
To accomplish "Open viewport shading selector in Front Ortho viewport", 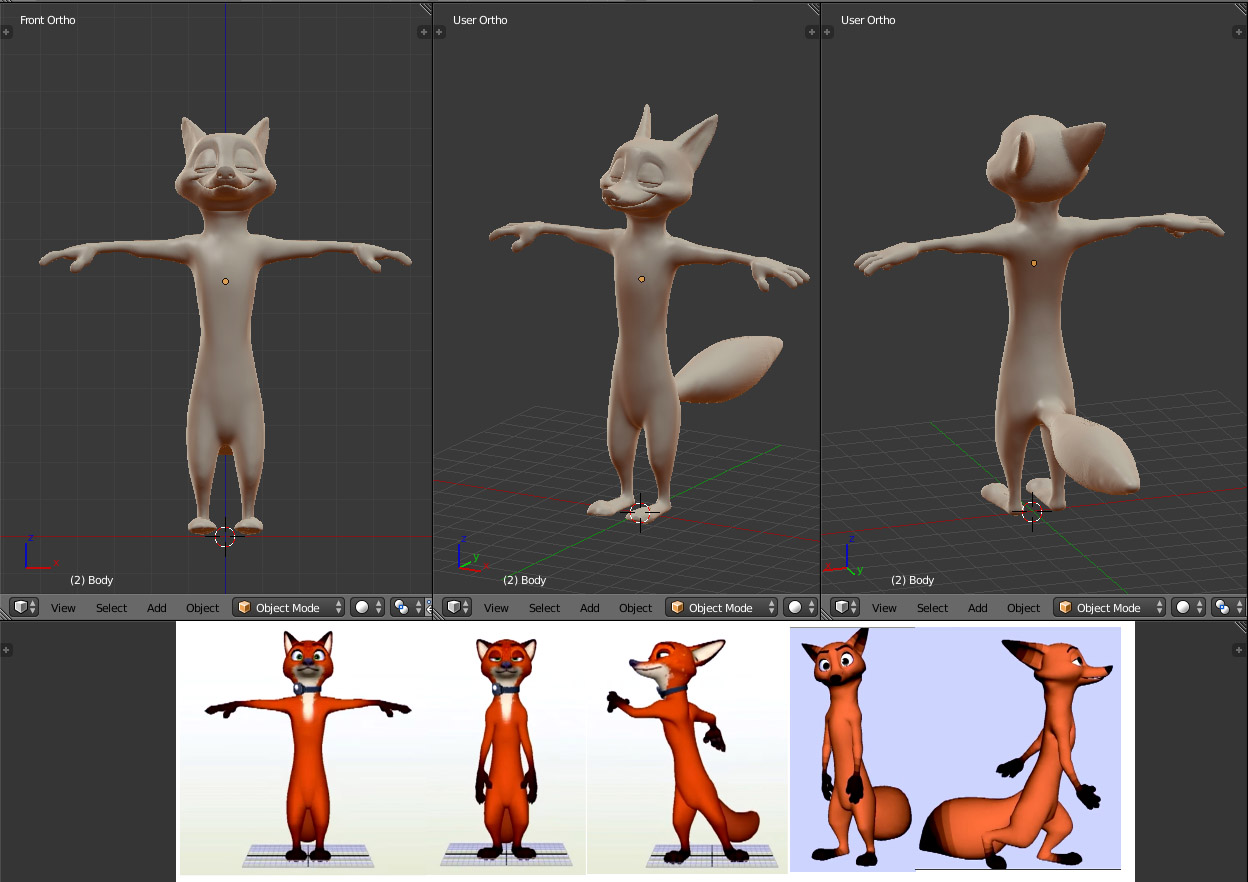I will pos(368,607).
